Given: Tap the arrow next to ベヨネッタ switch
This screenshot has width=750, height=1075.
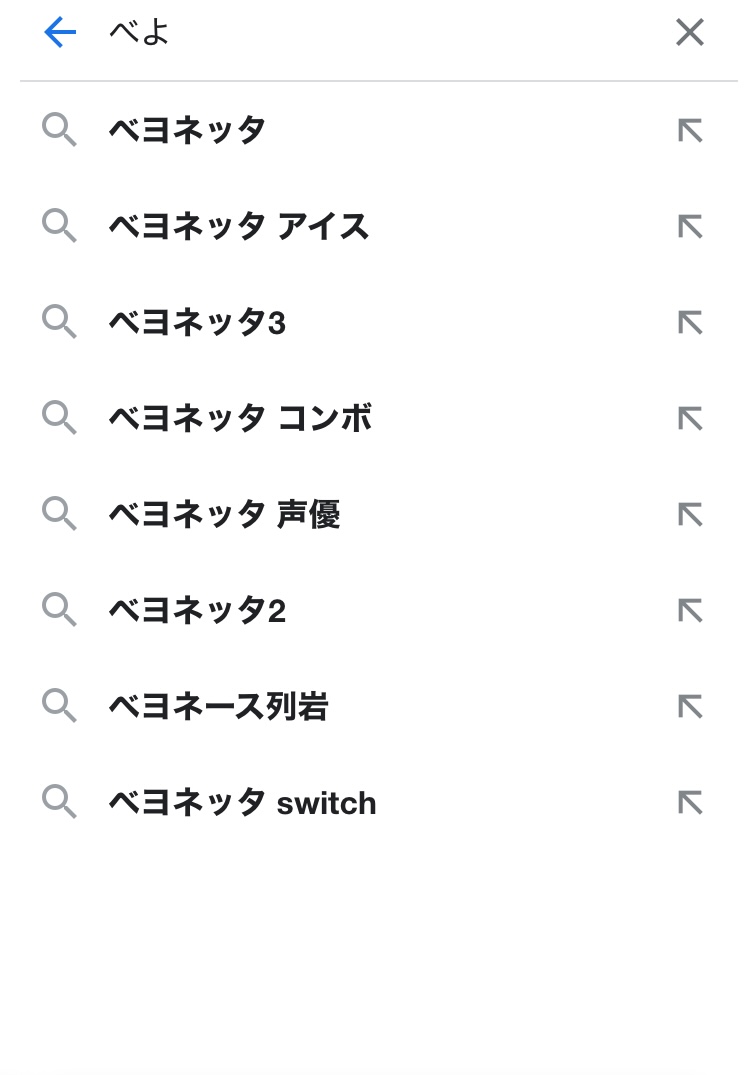Looking at the screenshot, I should [x=690, y=803].
